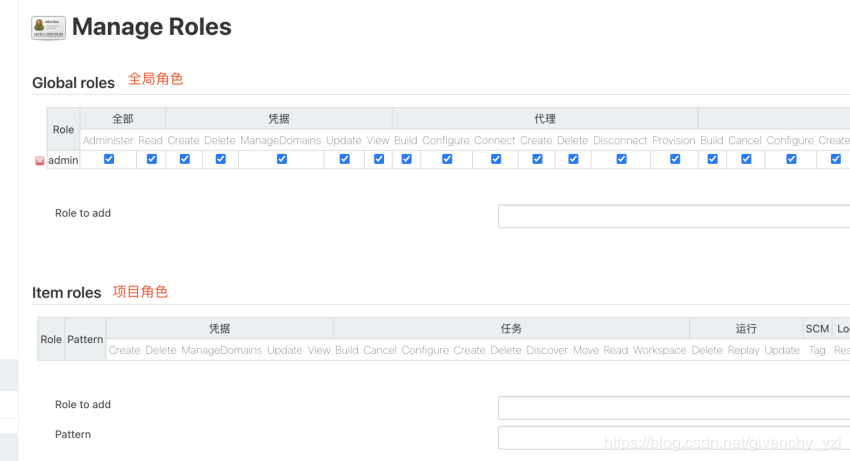Click the 'admin' role name cell

63,160
